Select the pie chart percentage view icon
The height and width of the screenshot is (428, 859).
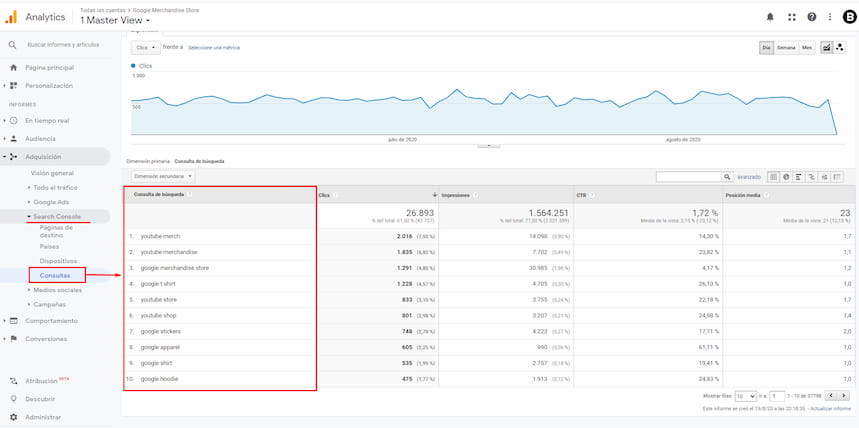tap(786, 177)
